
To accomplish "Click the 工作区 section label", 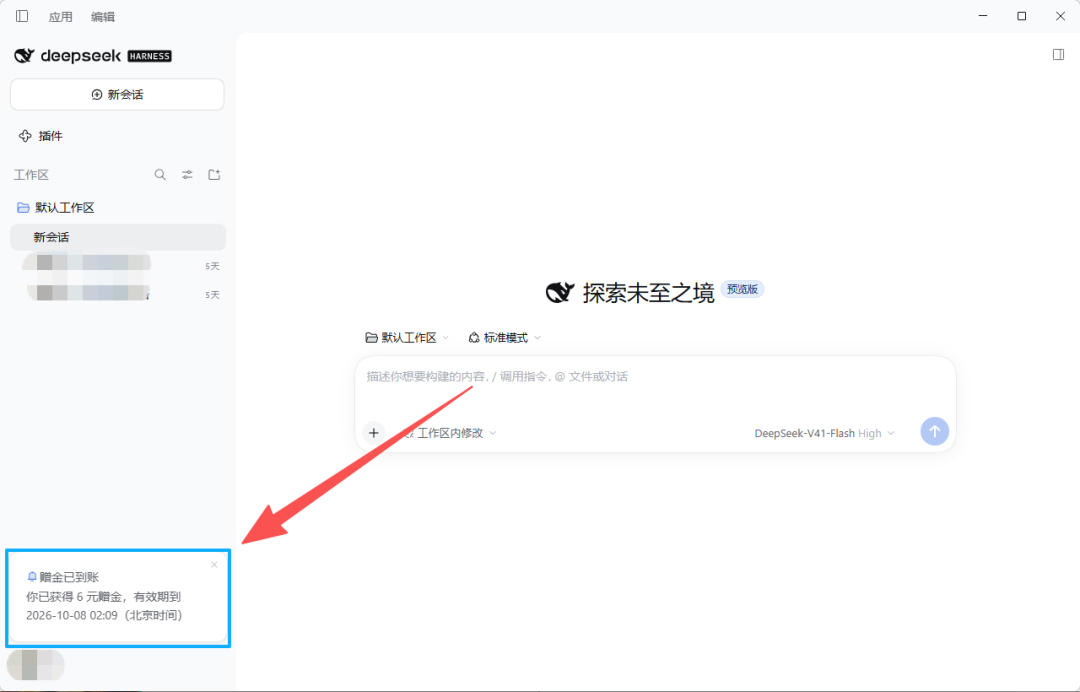I will (31, 175).
